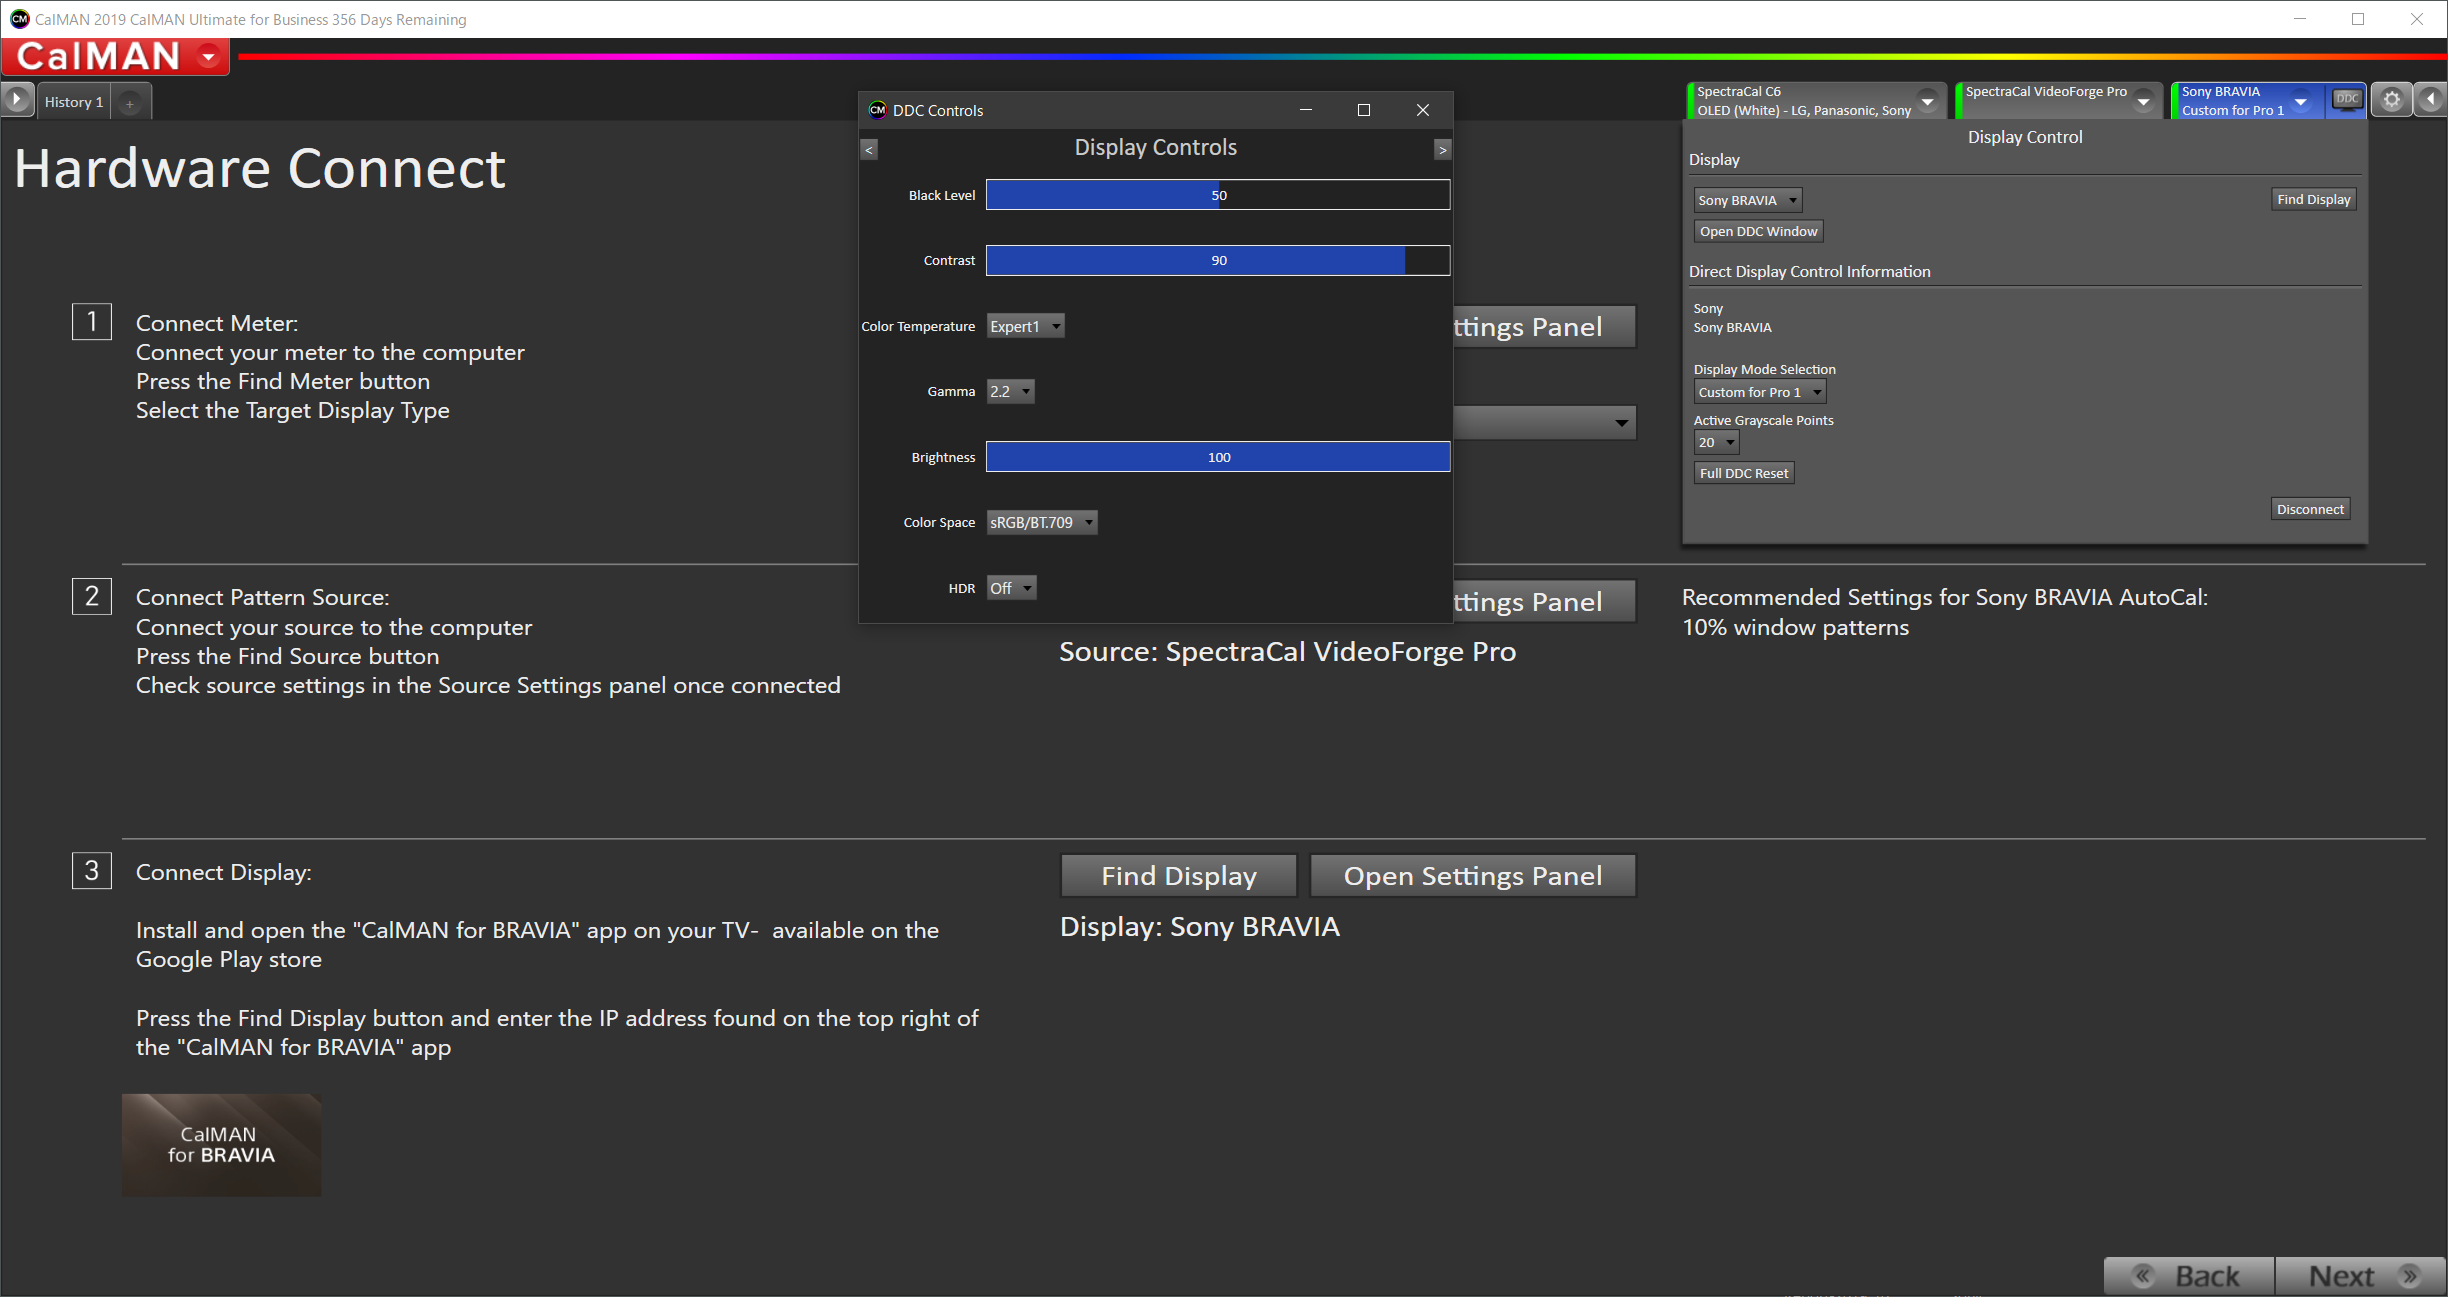Viewport: 2448px width, 1297px height.
Task: Minimize the CalMAN main window
Action: coord(2299,19)
